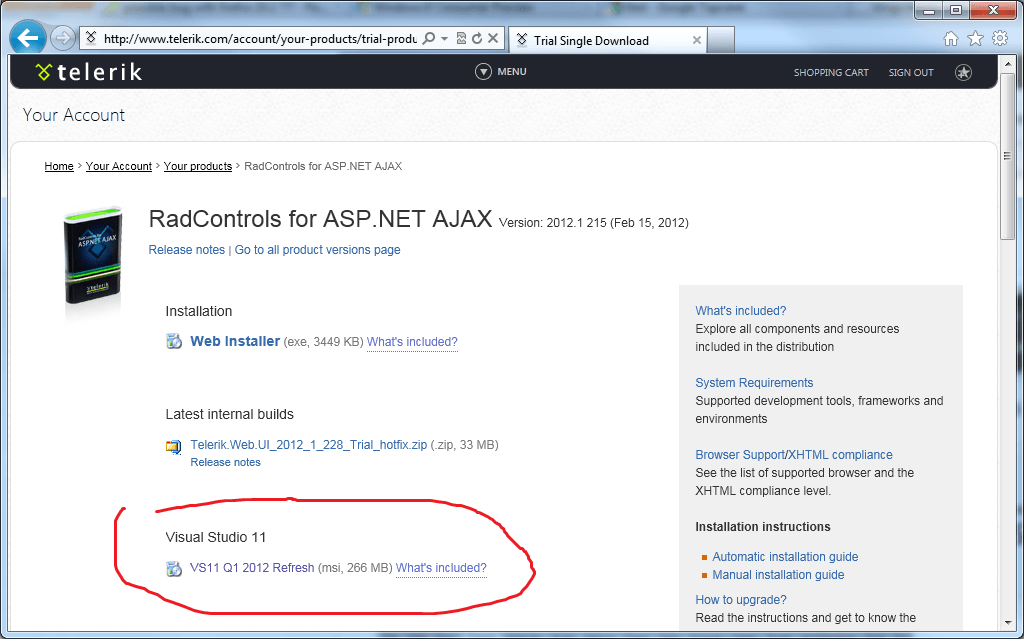Open Favorites star icon
This screenshot has height=639, width=1024.
pyautogui.click(x=975, y=39)
